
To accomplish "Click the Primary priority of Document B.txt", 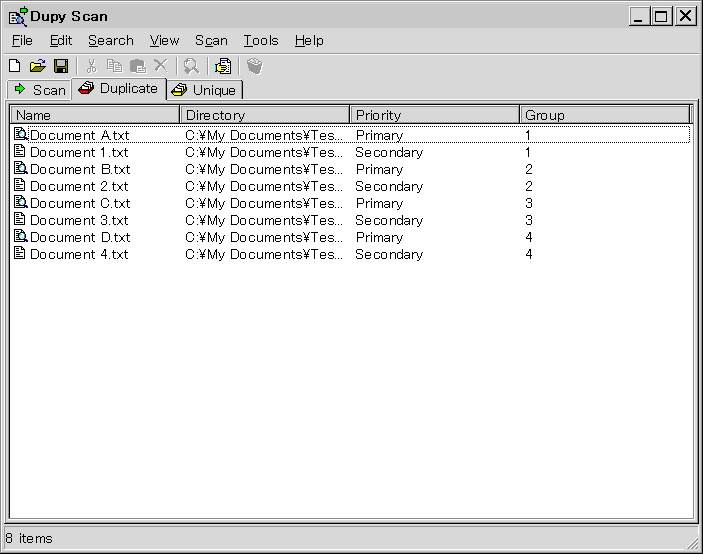I will click(x=379, y=169).
